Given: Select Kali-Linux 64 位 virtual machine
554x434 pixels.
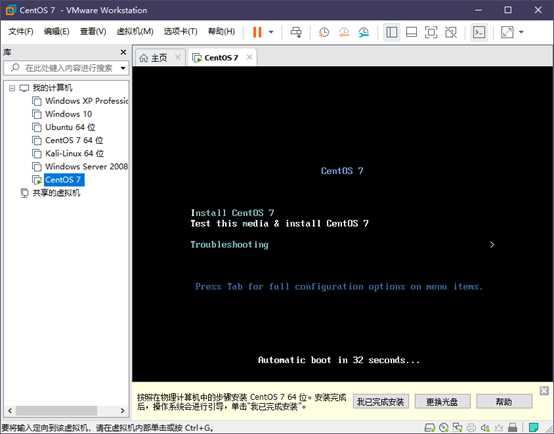Looking at the screenshot, I should [x=74, y=153].
